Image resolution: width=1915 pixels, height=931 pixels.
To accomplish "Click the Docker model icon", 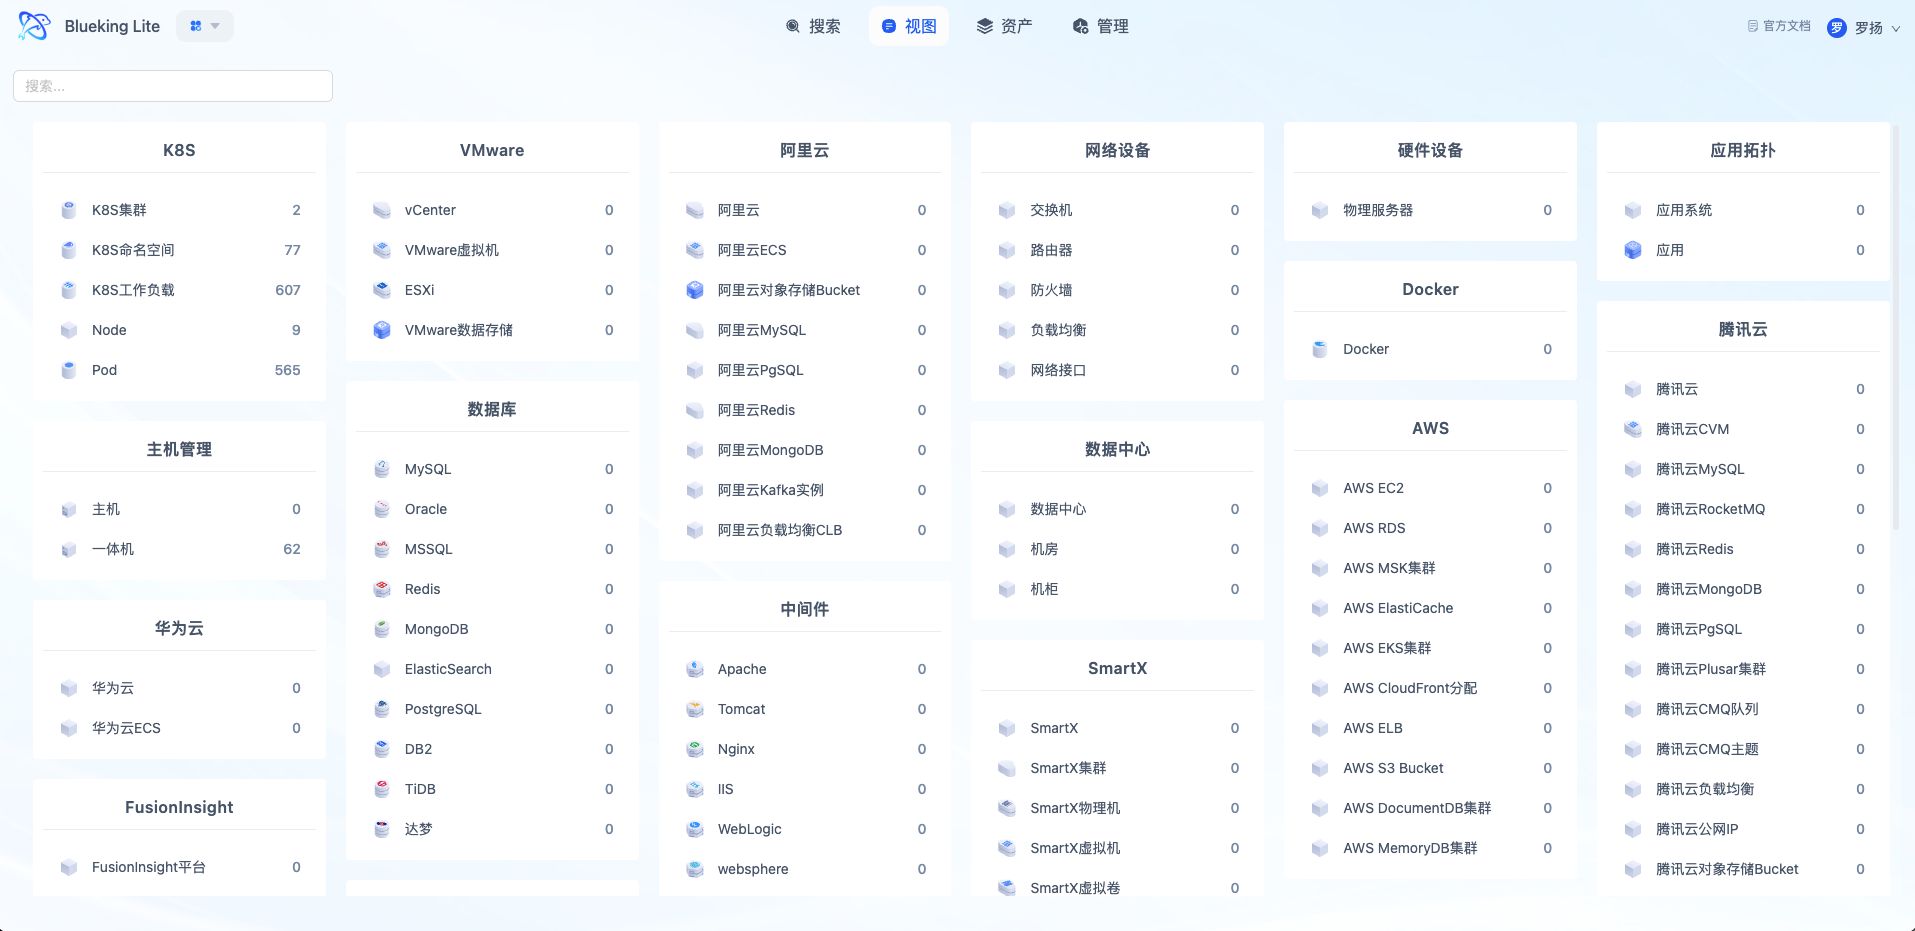I will coord(1320,349).
